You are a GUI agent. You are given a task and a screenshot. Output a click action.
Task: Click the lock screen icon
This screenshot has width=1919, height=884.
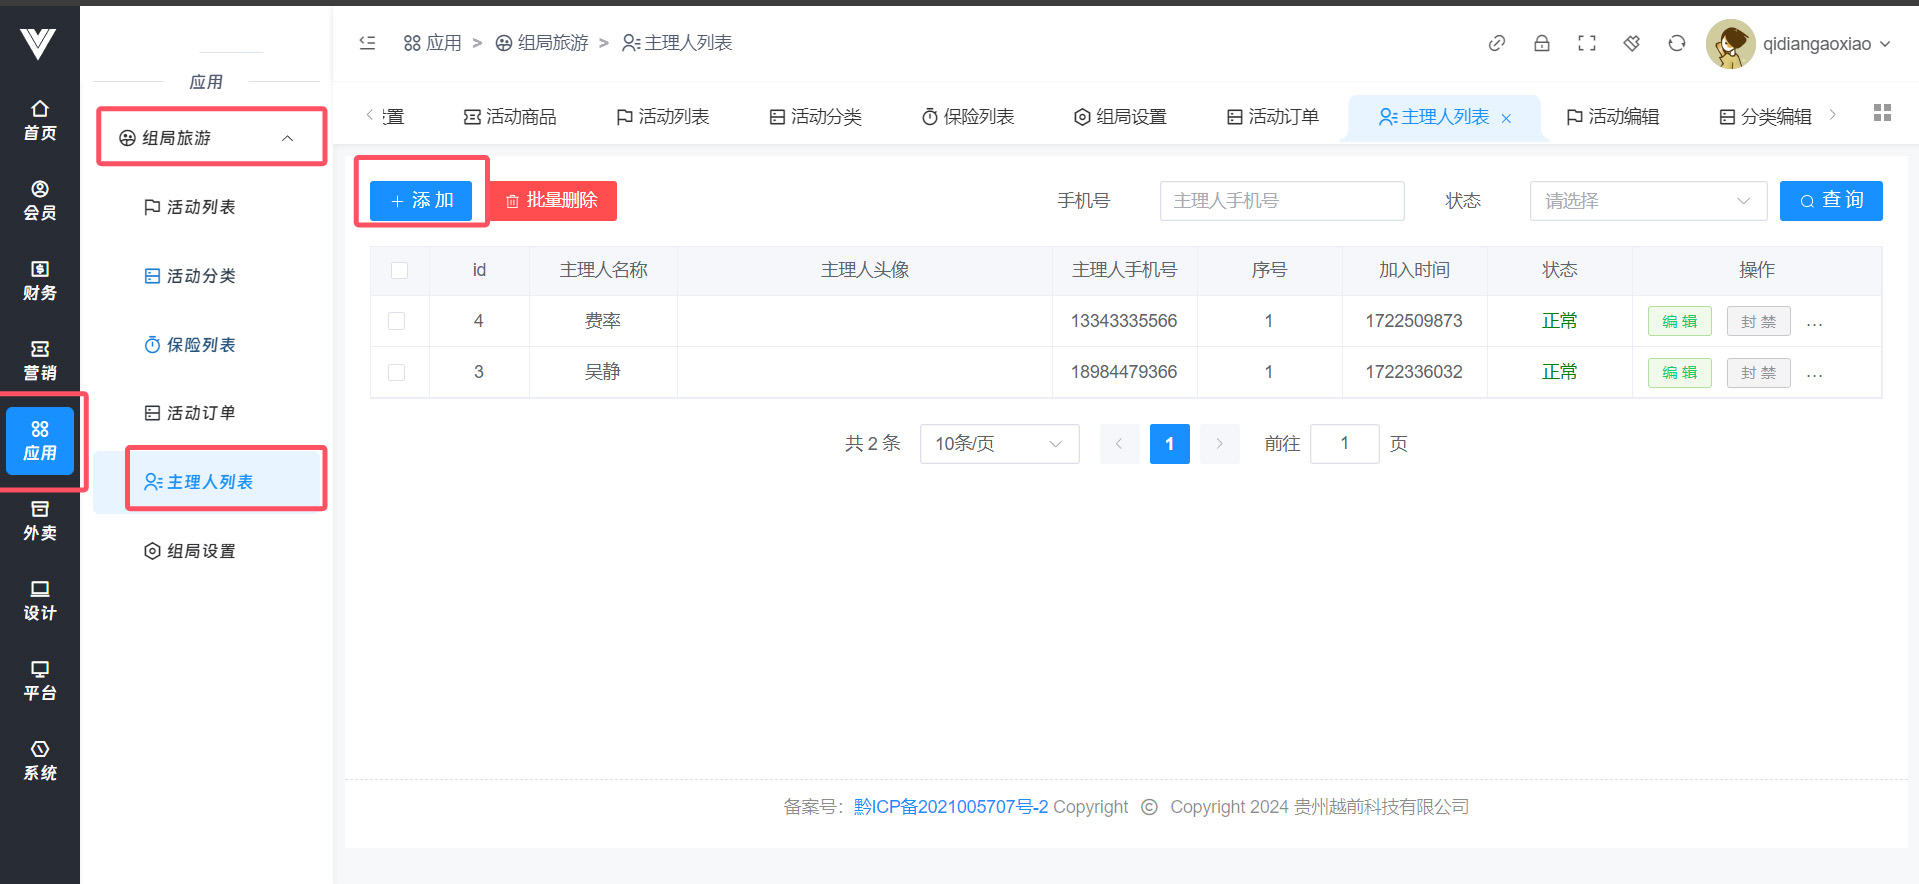(1541, 43)
